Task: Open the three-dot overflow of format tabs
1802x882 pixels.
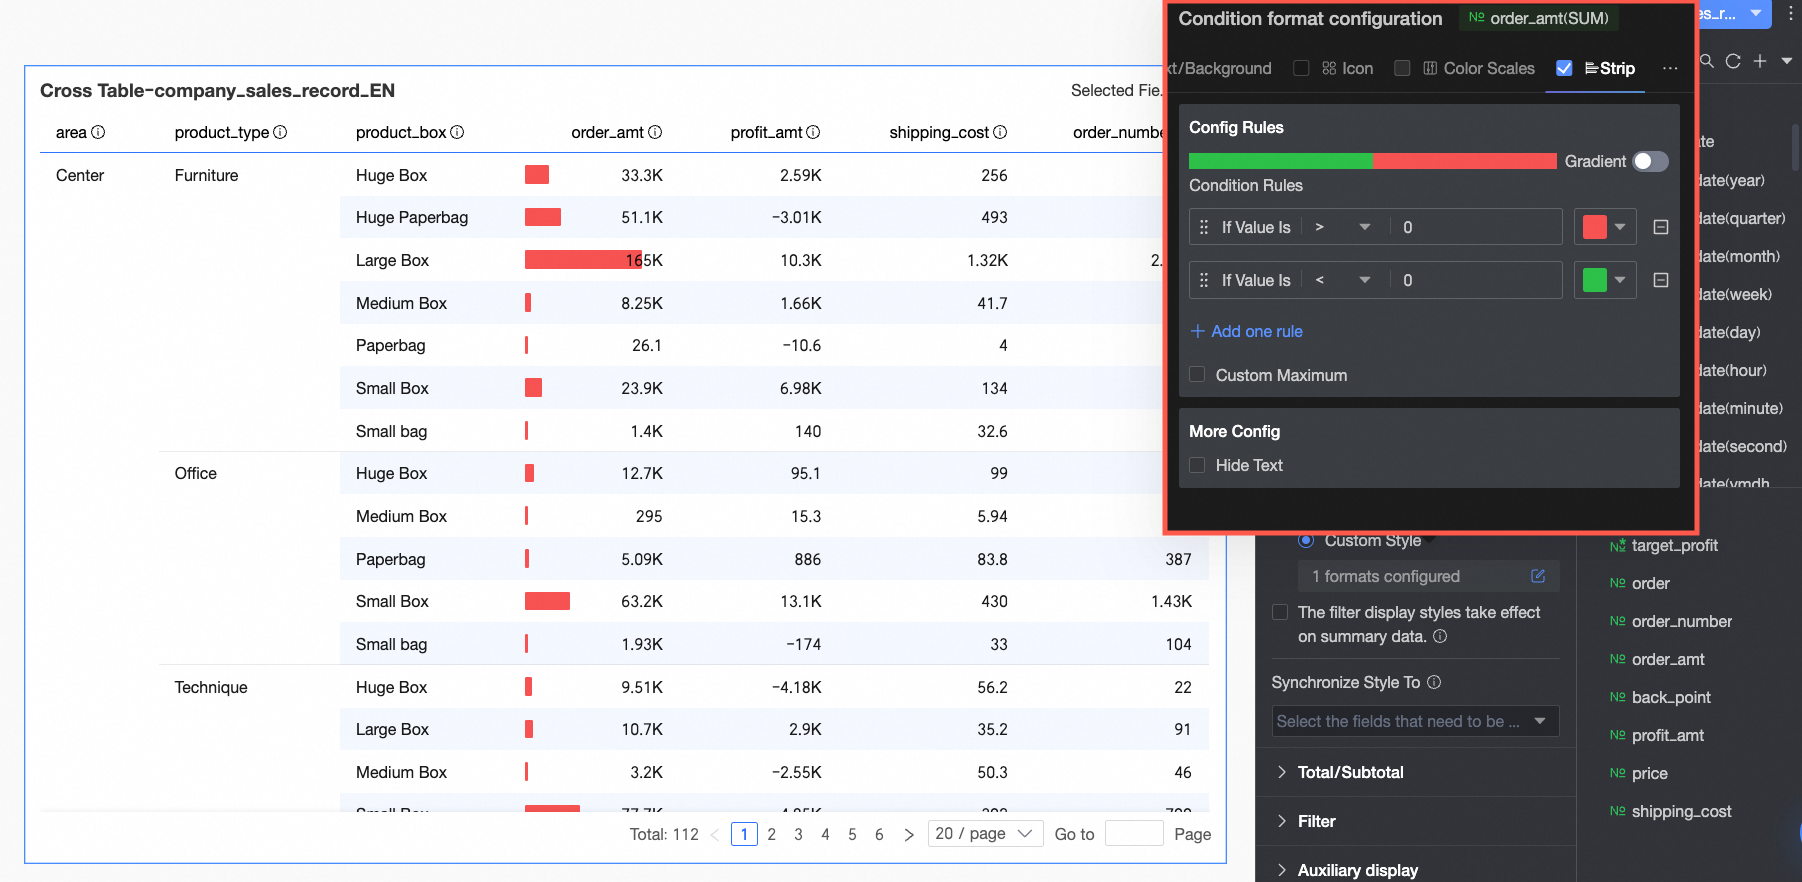Action: (1670, 68)
